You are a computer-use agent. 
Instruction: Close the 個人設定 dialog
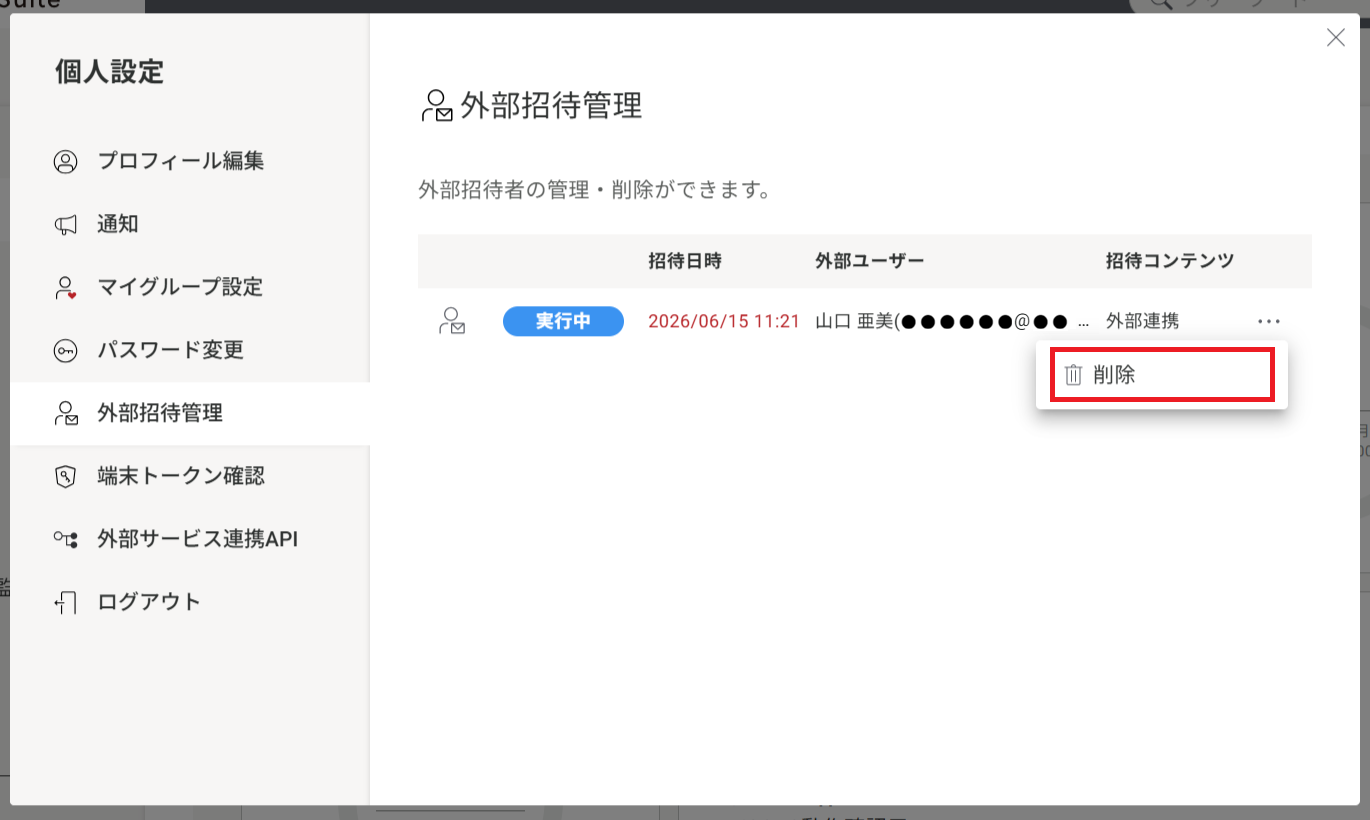(x=1335, y=38)
